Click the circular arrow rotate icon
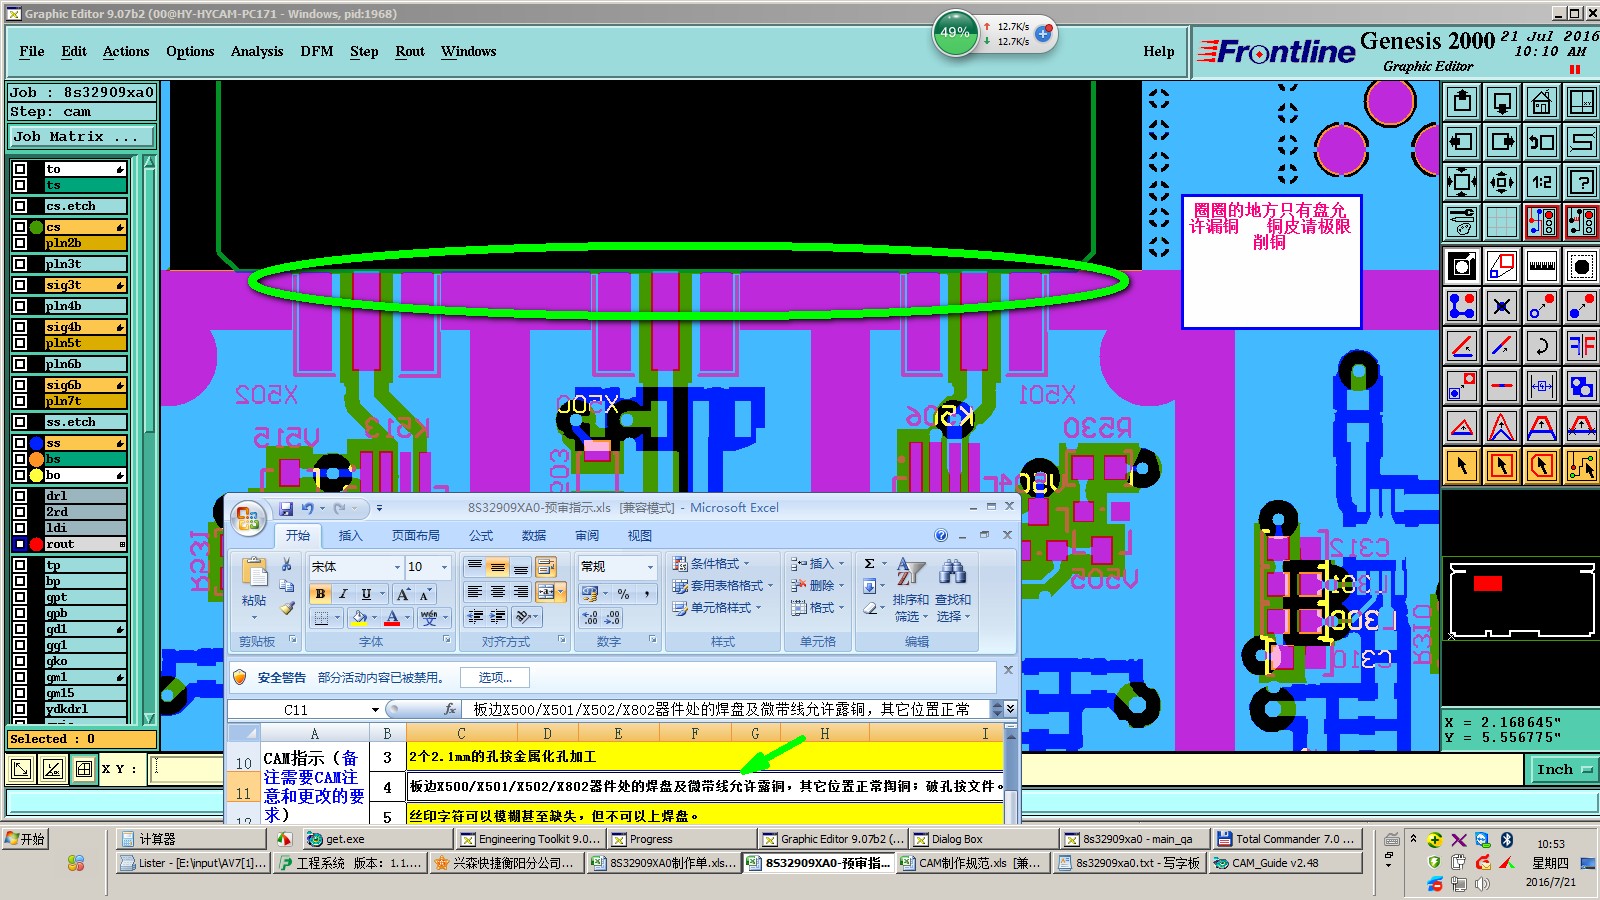This screenshot has height=900, width=1600. point(1542,346)
